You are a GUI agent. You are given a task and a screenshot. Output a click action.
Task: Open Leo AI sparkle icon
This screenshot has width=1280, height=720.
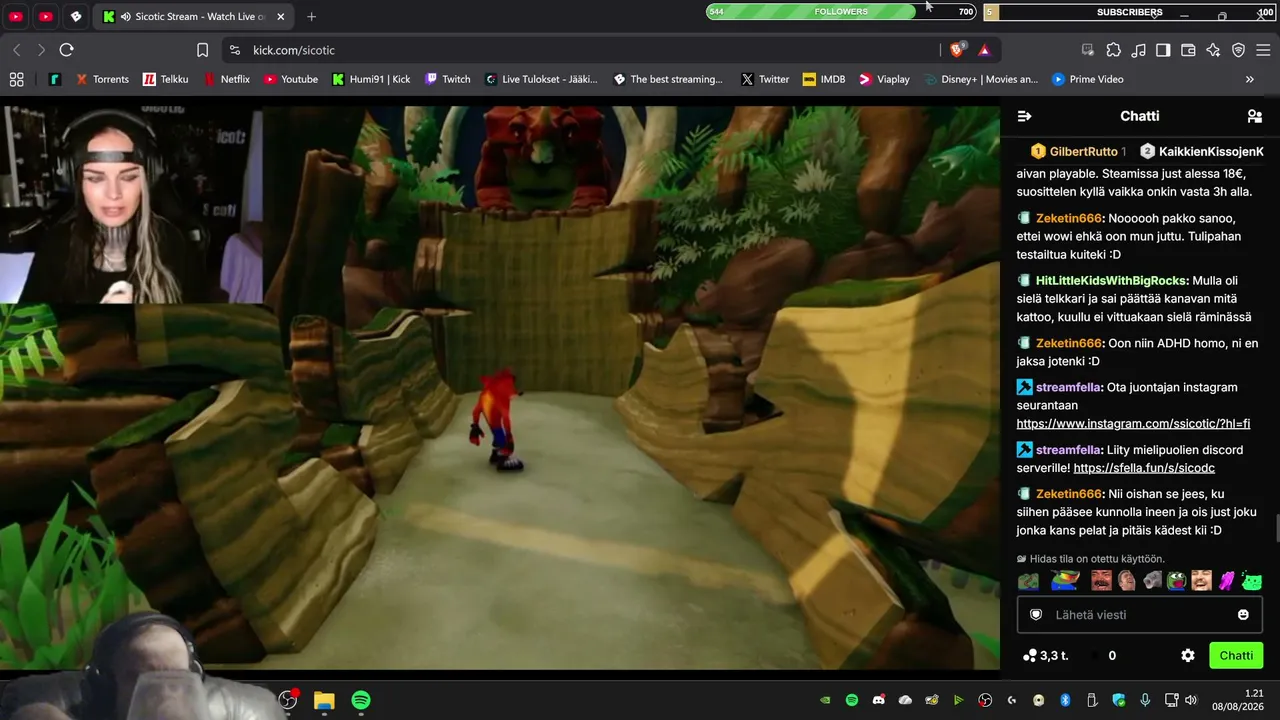[1213, 50]
